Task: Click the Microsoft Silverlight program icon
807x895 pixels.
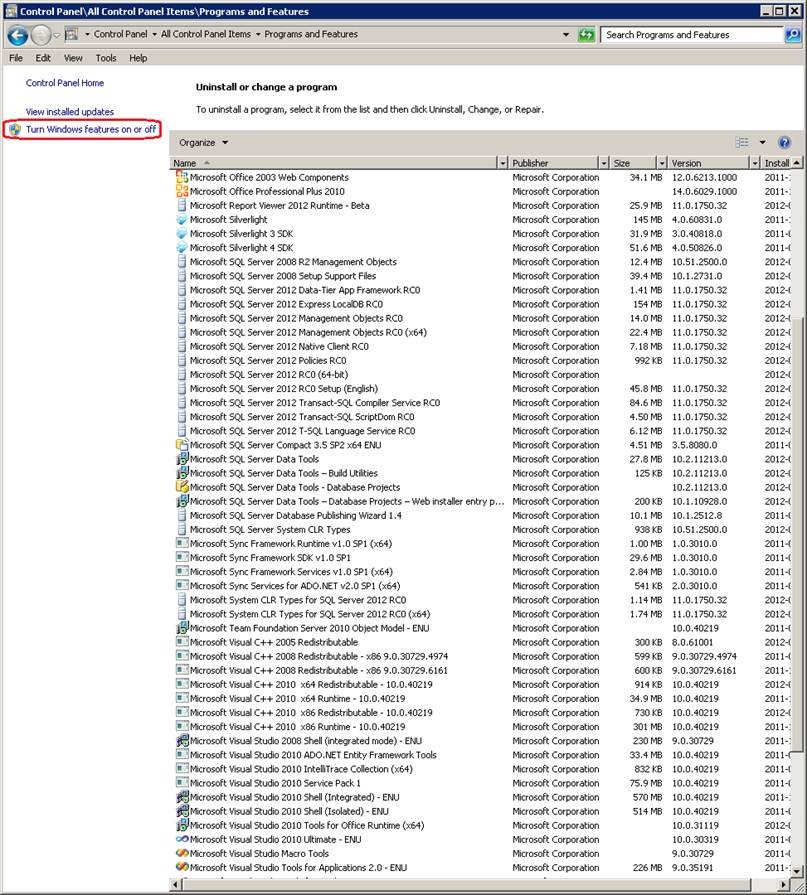Action: pyautogui.click(x=181, y=220)
